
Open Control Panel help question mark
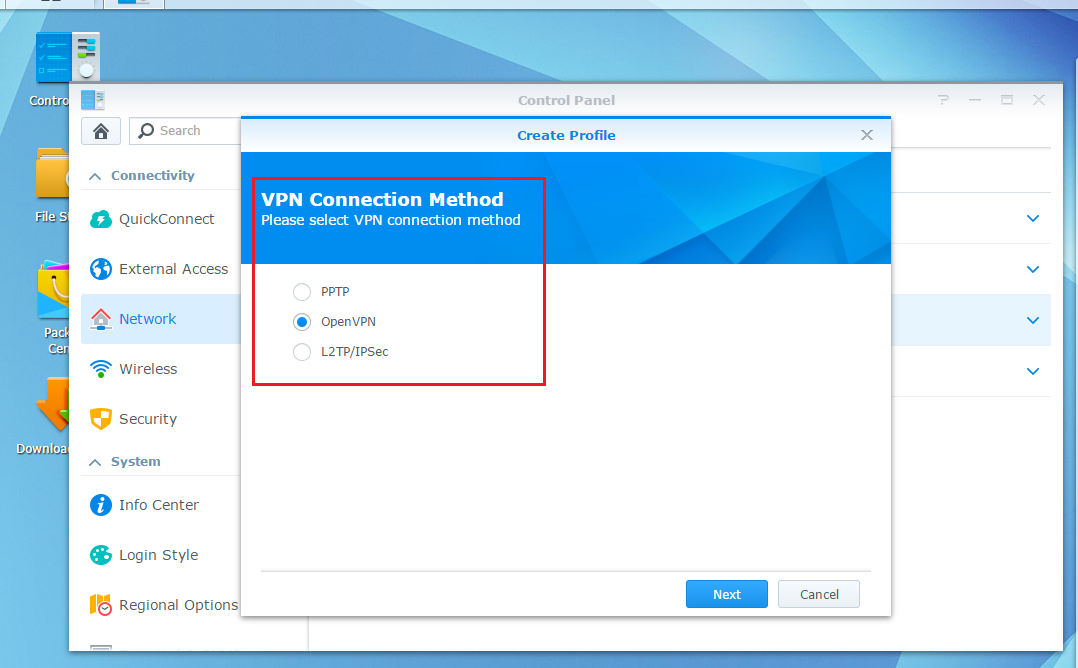pyautogui.click(x=943, y=100)
